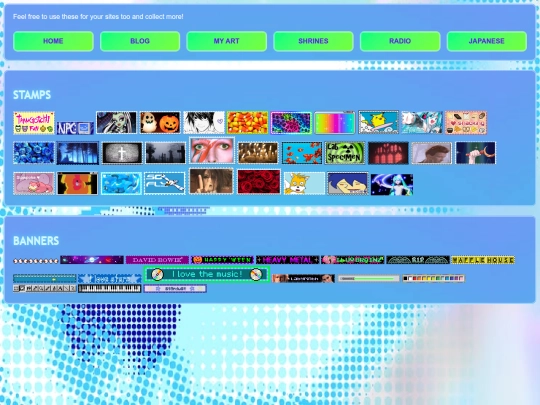This screenshot has height=405, width=540.
Task: Select the David Bowie lightning face stamp
Action: coord(212,150)
